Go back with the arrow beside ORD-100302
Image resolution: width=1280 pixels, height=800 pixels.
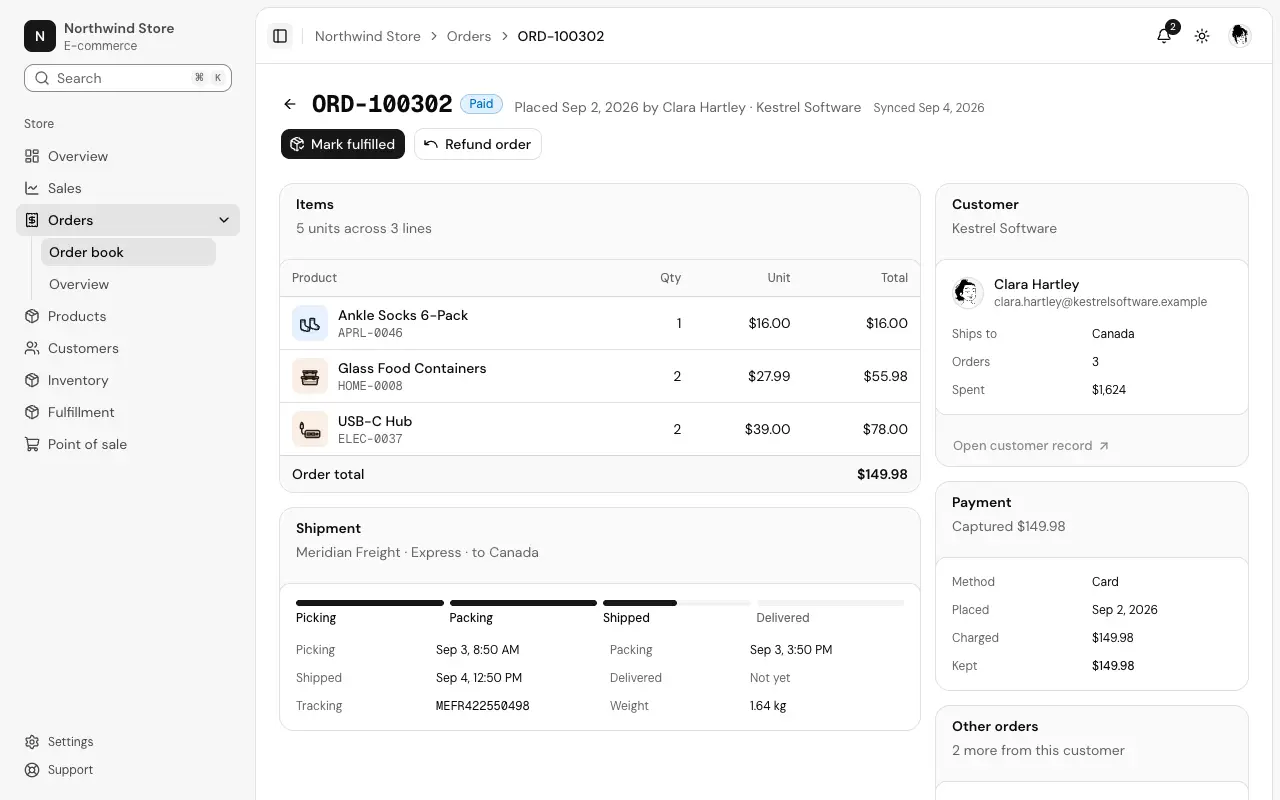click(x=290, y=104)
